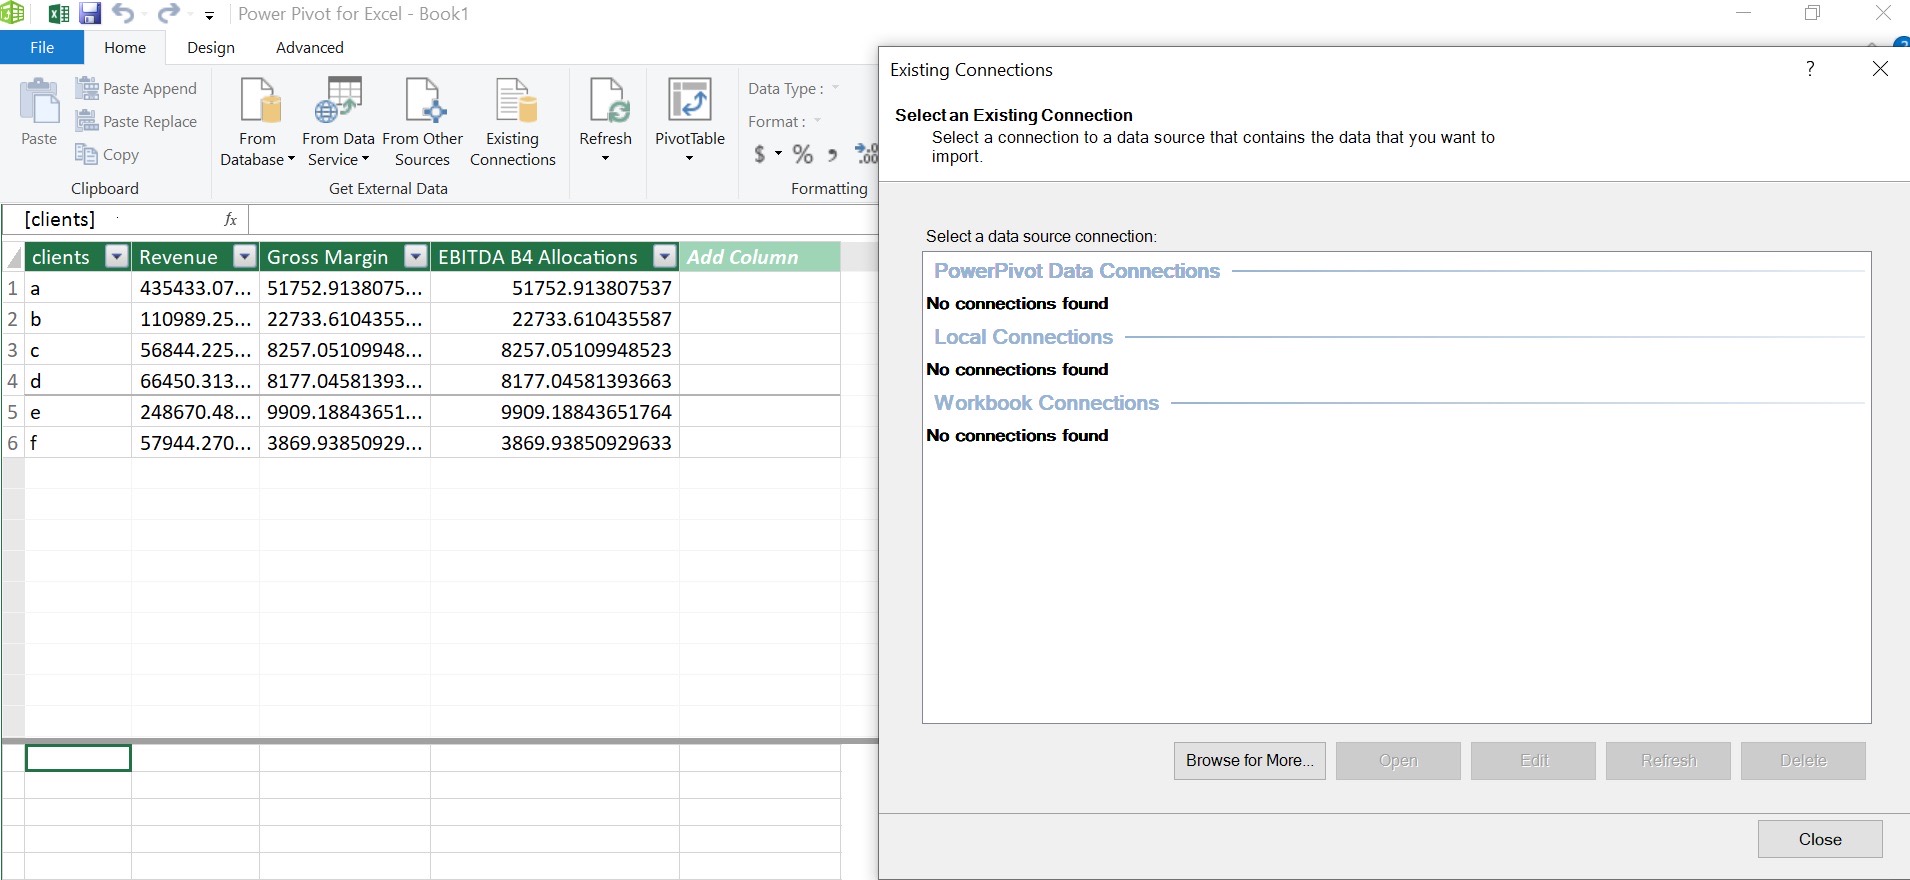
Task: Switch to the Home tab
Action: tap(125, 47)
